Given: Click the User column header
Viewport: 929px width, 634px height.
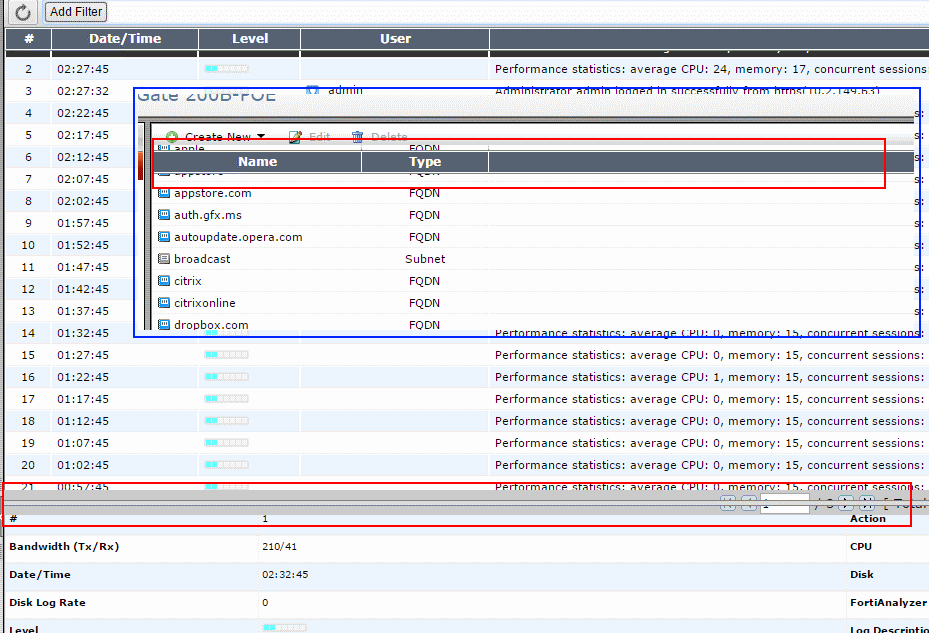Looking at the screenshot, I should point(395,39).
